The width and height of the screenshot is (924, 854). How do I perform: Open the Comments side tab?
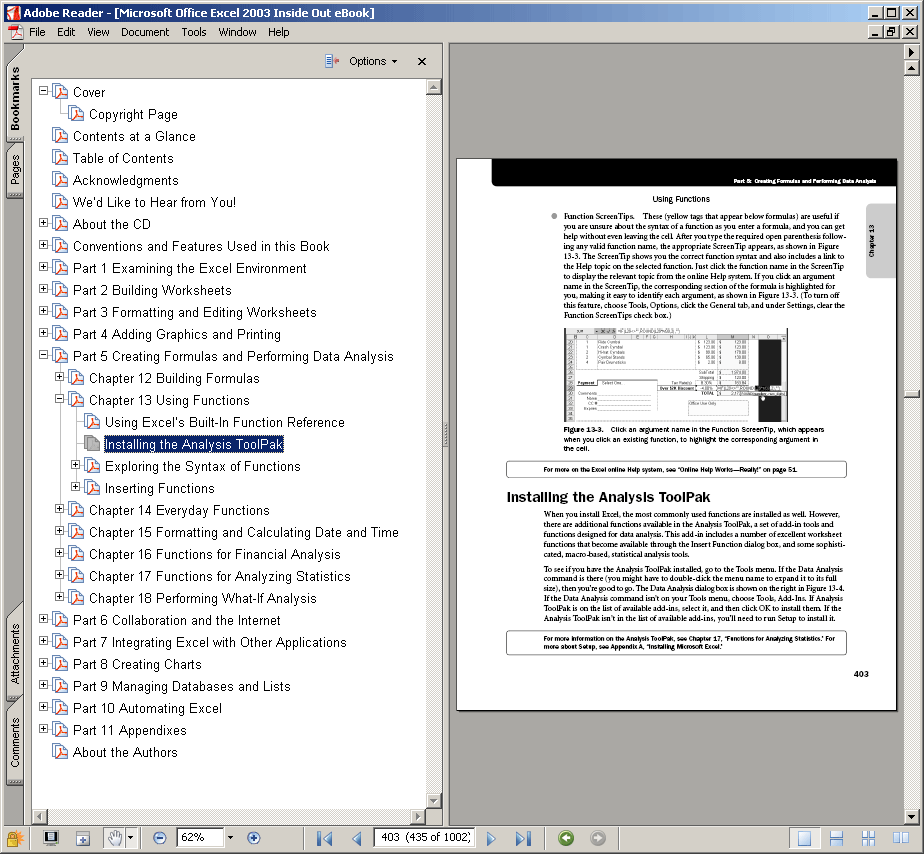click(15, 743)
